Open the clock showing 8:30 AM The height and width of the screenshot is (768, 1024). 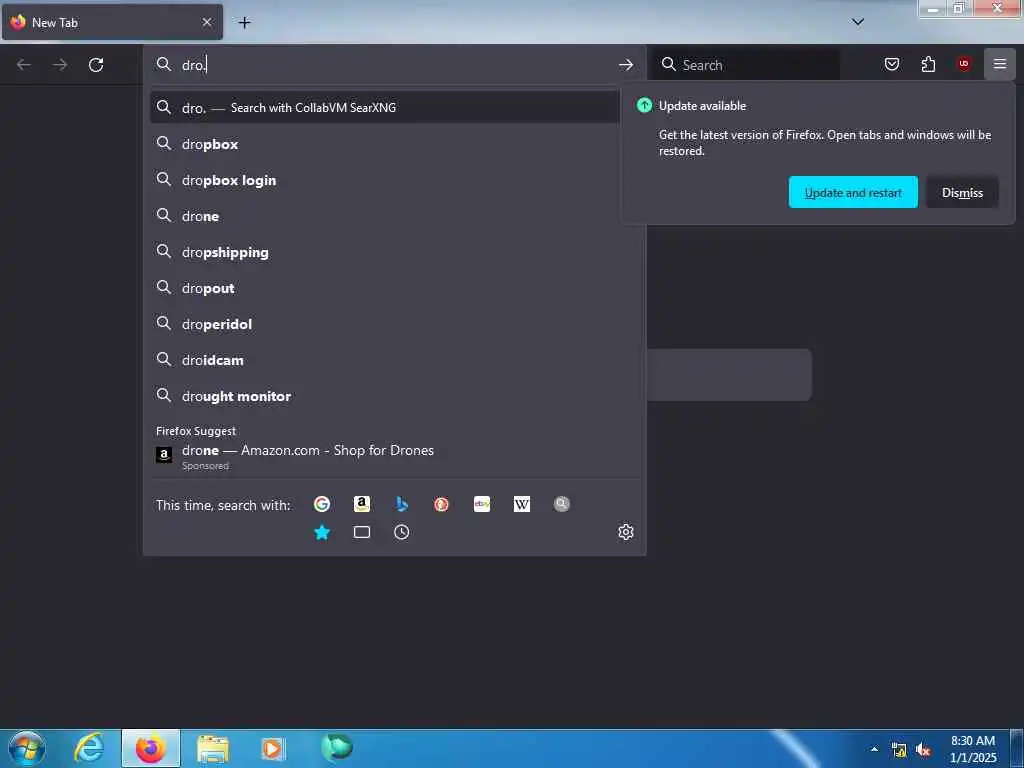973,749
